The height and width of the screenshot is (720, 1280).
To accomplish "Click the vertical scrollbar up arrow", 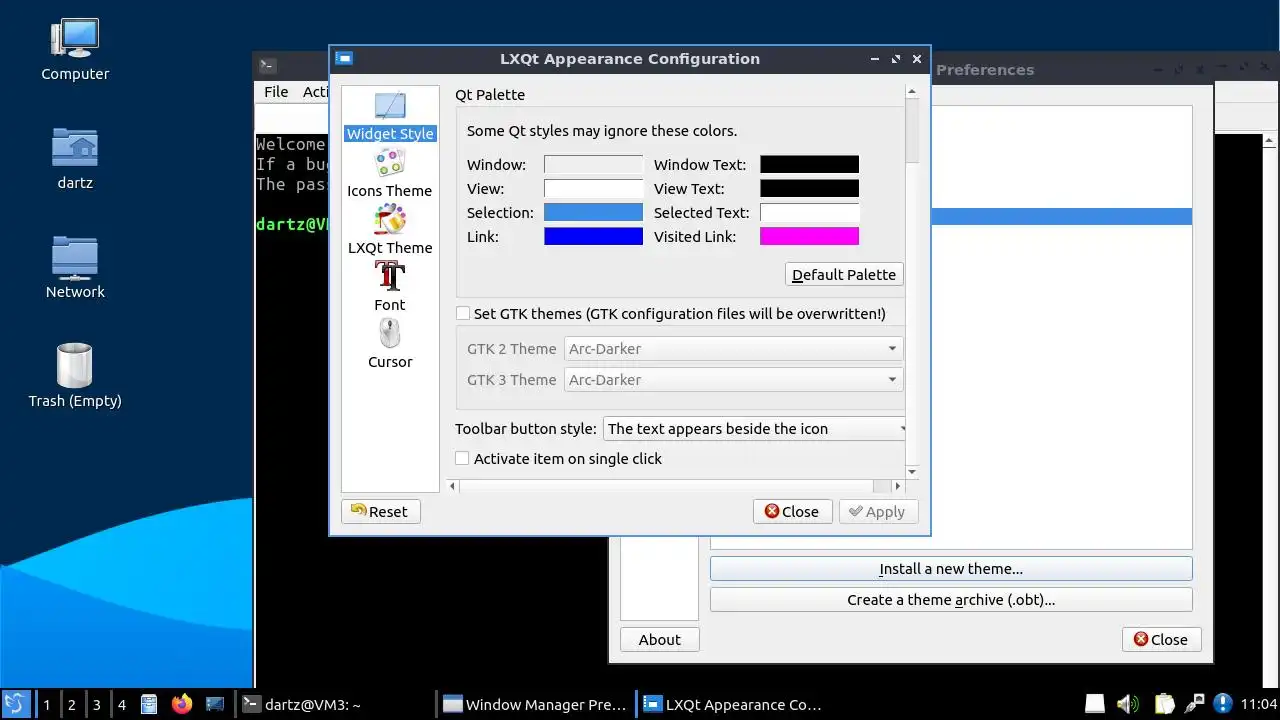I will [x=912, y=92].
